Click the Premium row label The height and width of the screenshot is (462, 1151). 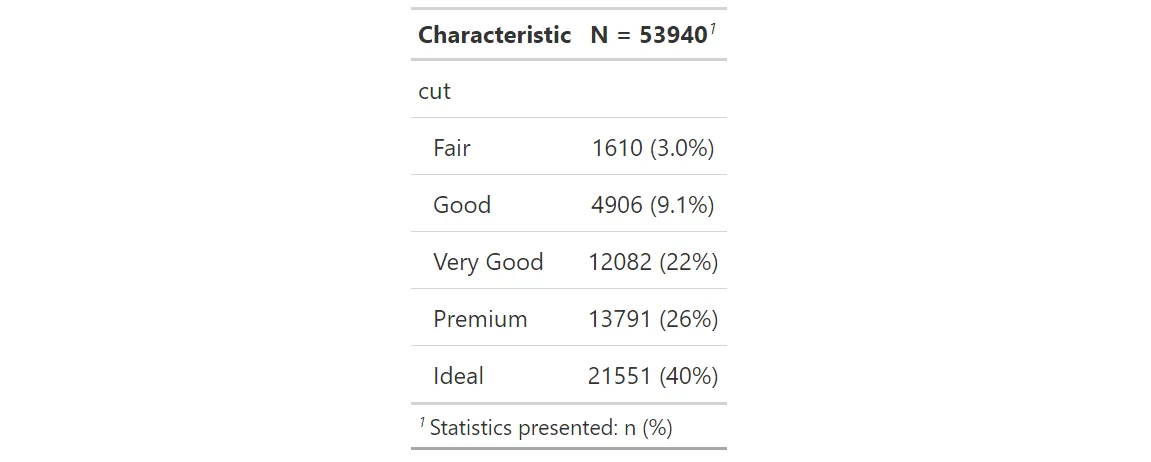pos(479,319)
